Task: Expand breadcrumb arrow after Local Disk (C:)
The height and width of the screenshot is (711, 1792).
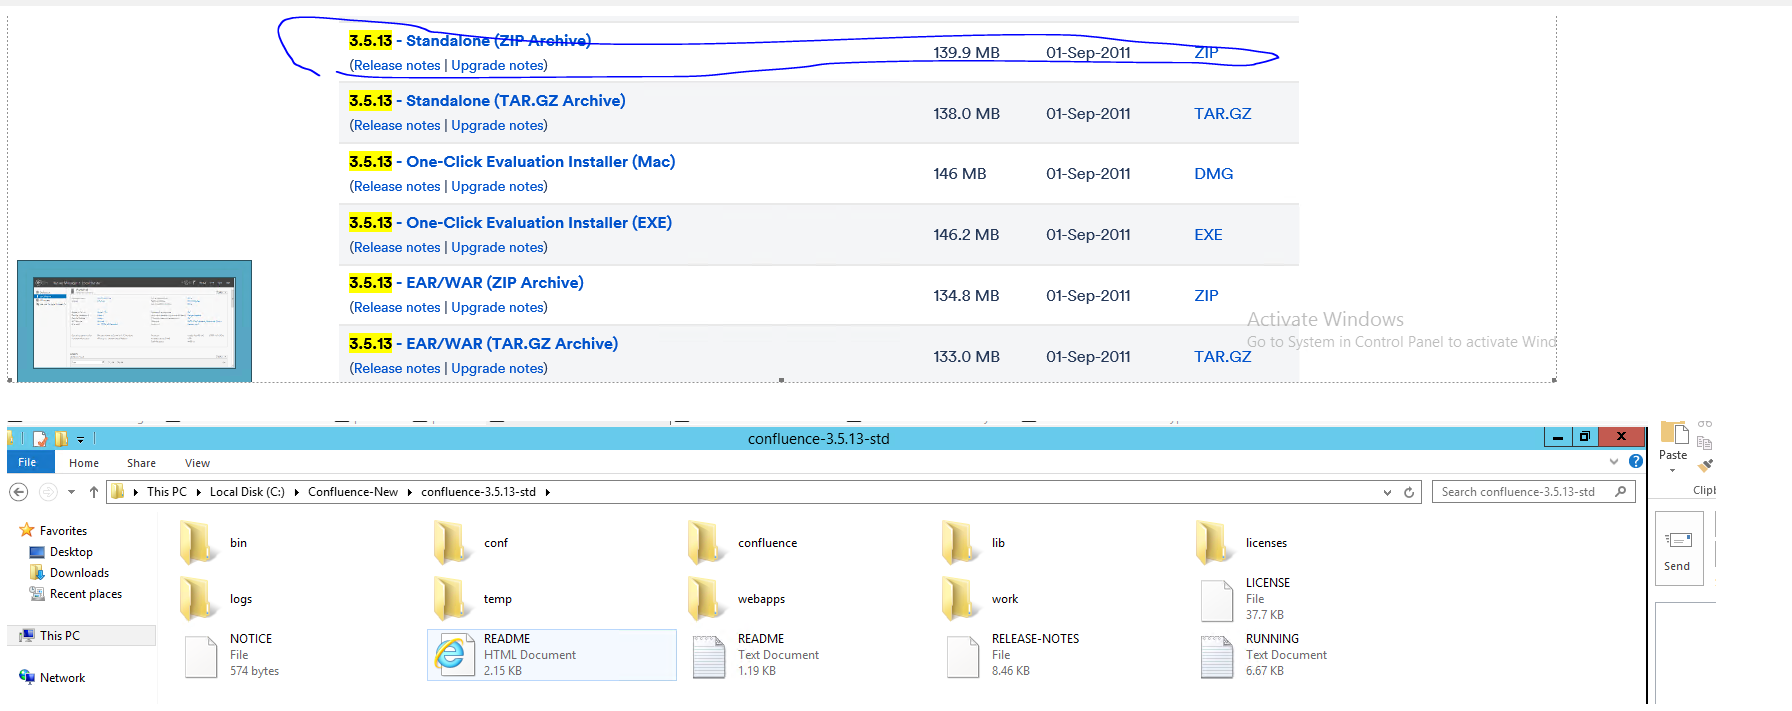Action: tap(297, 492)
